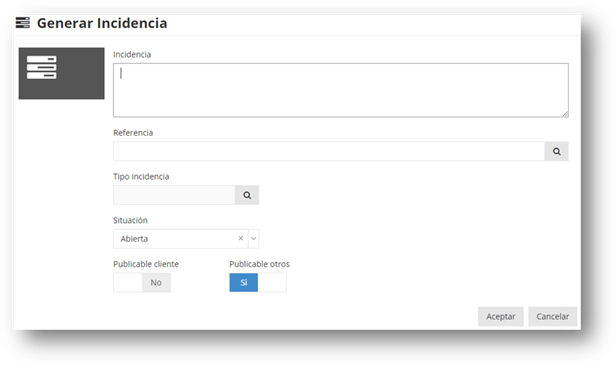Click the resize grip of Incidencia textarea

pos(565,114)
